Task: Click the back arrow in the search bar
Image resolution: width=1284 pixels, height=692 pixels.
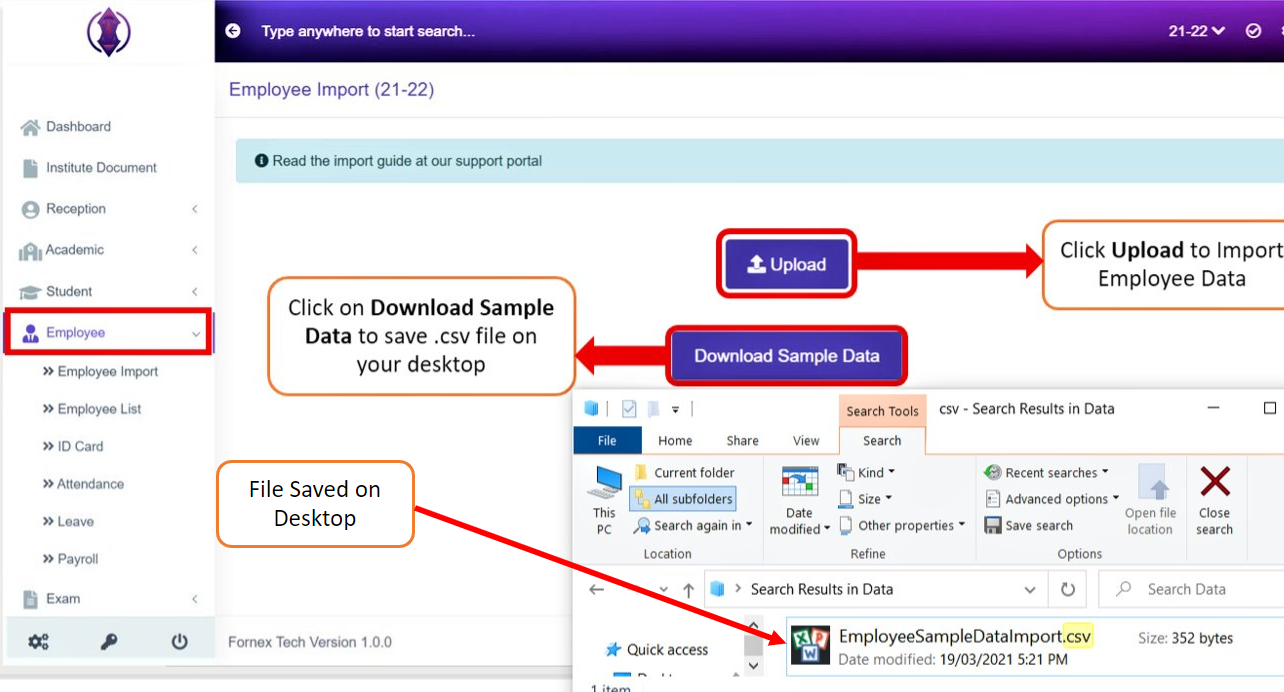Action: click(x=233, y=31)
